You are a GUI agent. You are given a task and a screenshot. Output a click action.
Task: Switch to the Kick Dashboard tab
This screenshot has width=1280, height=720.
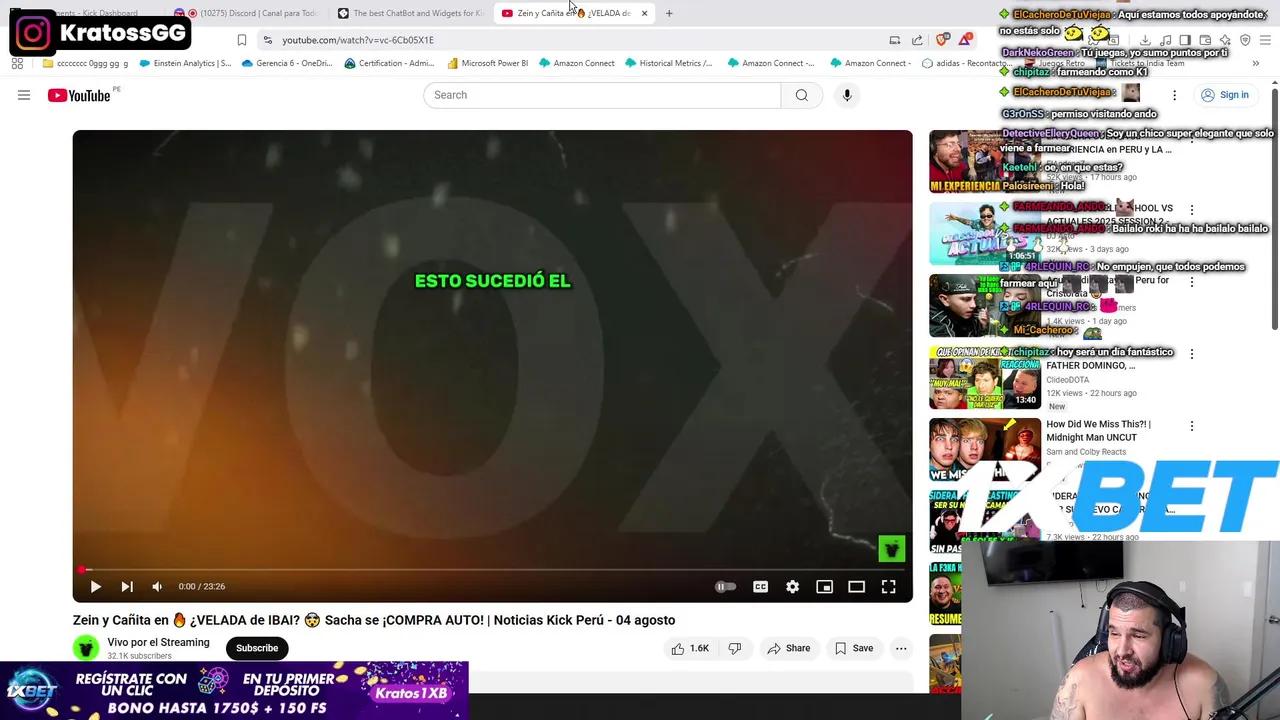tap(82, 13)
